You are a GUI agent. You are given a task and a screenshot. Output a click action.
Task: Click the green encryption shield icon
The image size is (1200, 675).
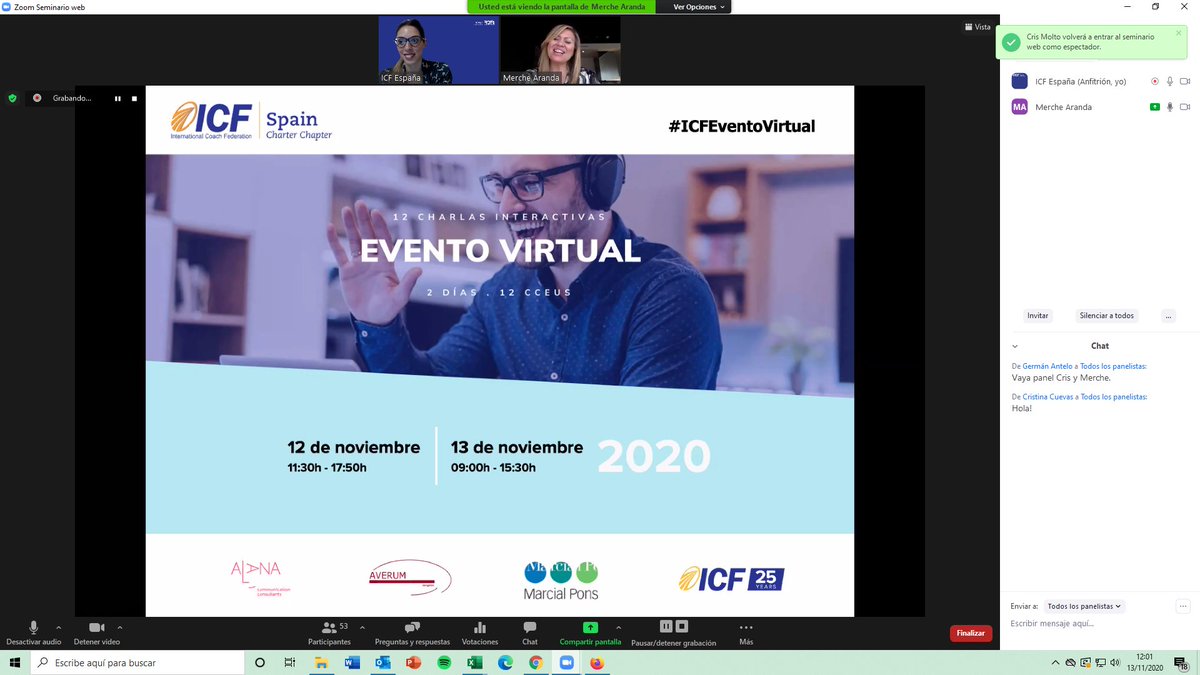(13, 98)
